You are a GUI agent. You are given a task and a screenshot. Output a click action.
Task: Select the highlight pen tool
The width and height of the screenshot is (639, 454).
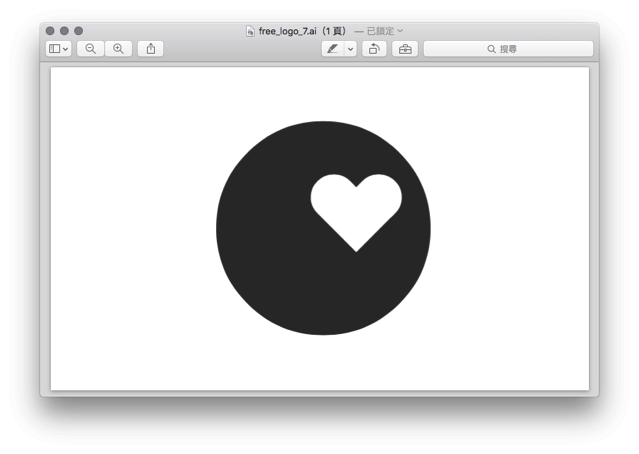(332, 49)
